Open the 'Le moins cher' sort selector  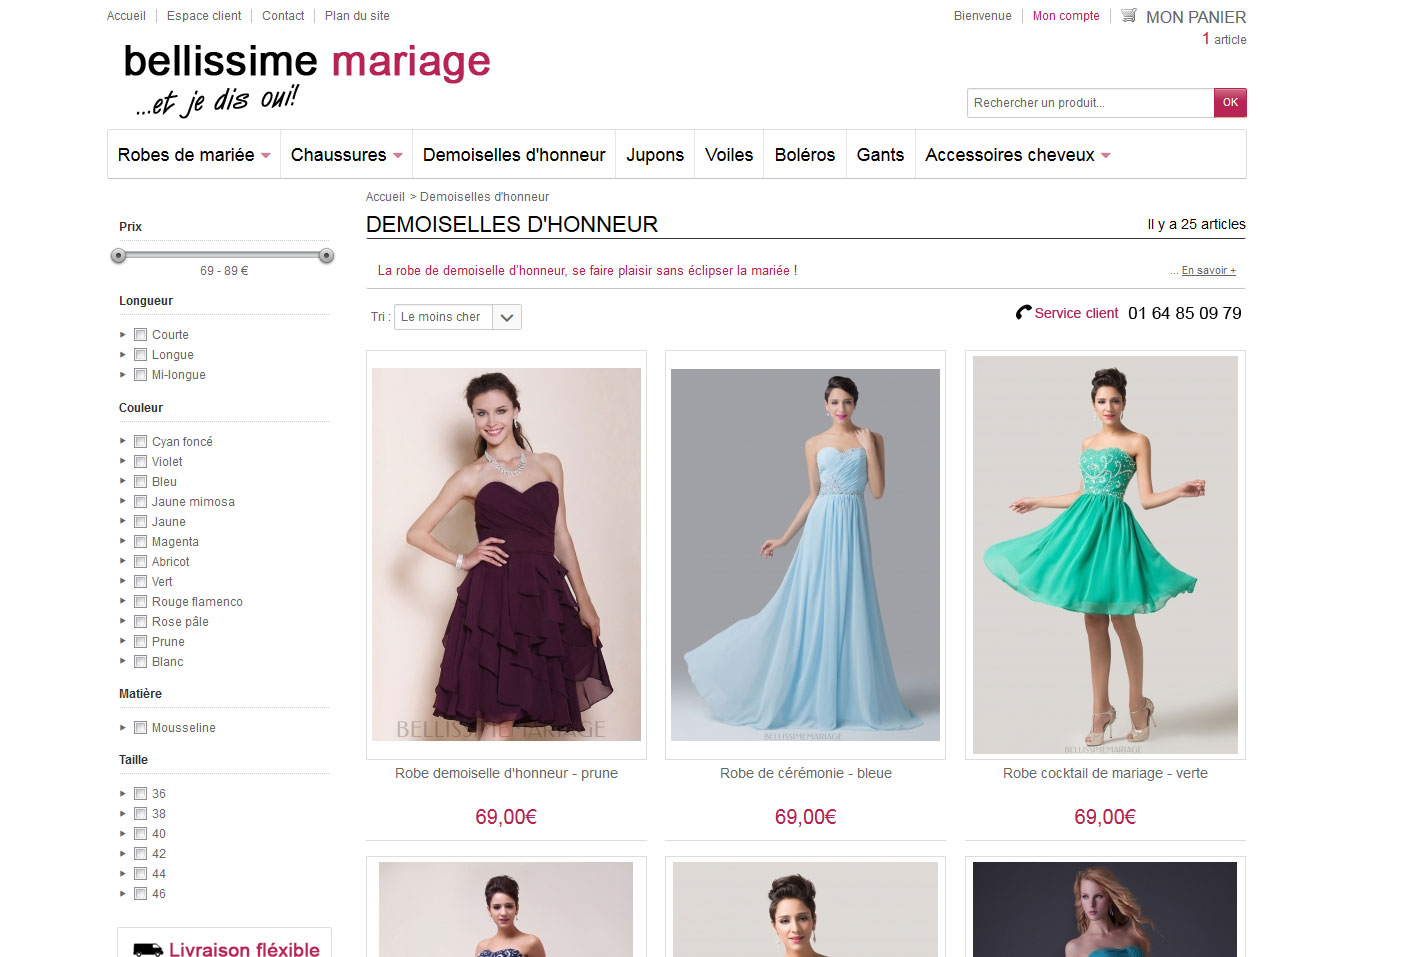click(x=458, y=317)
